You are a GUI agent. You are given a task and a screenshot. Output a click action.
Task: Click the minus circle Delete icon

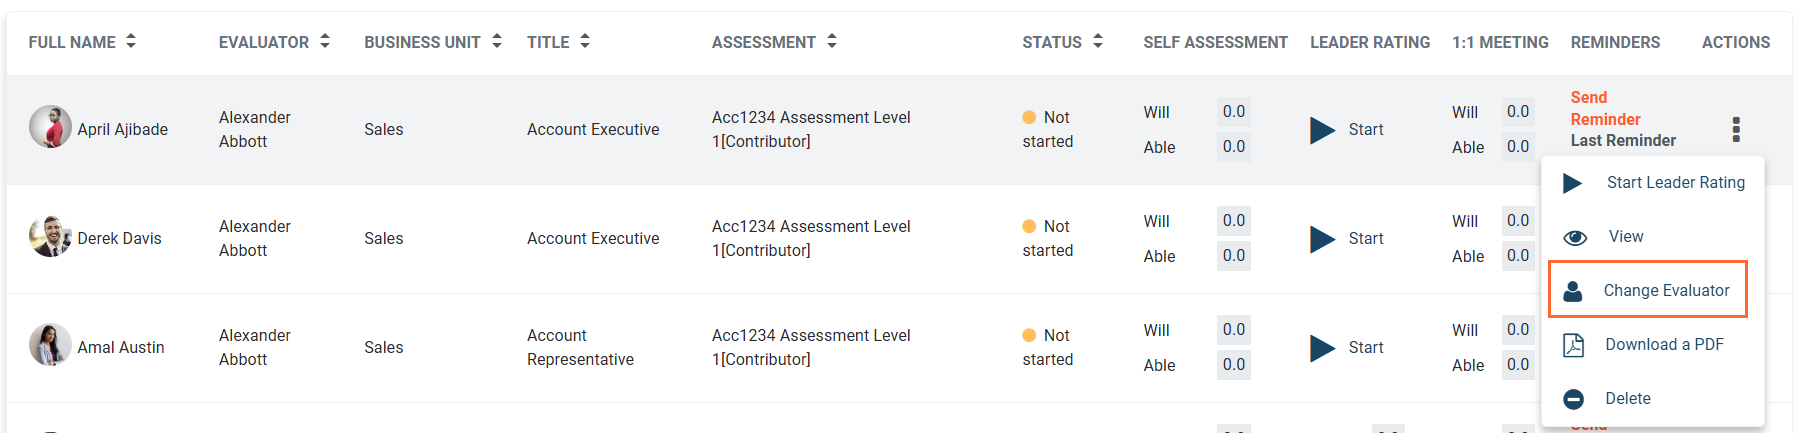click(x=1574, y=399)
